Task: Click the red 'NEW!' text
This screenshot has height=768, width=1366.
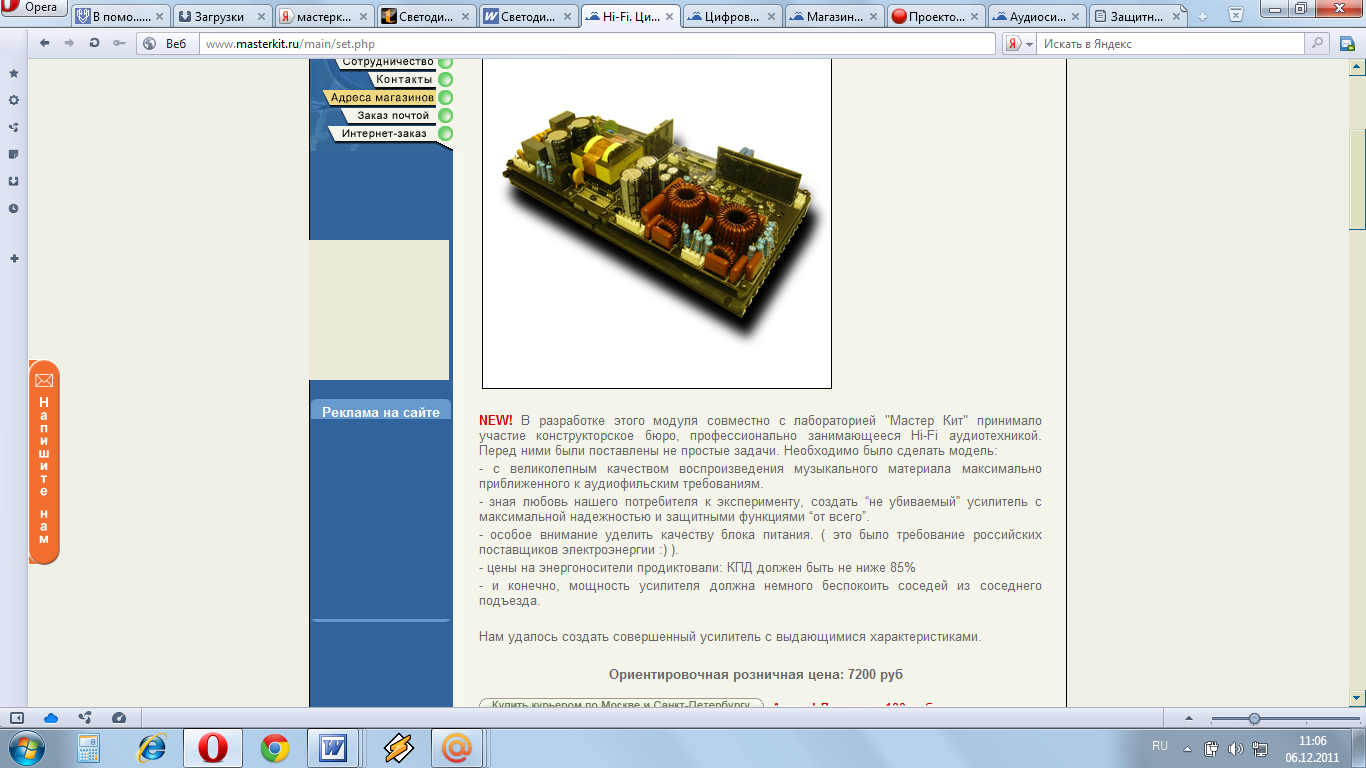Action: pyautogui.click(x=495, y=421)
